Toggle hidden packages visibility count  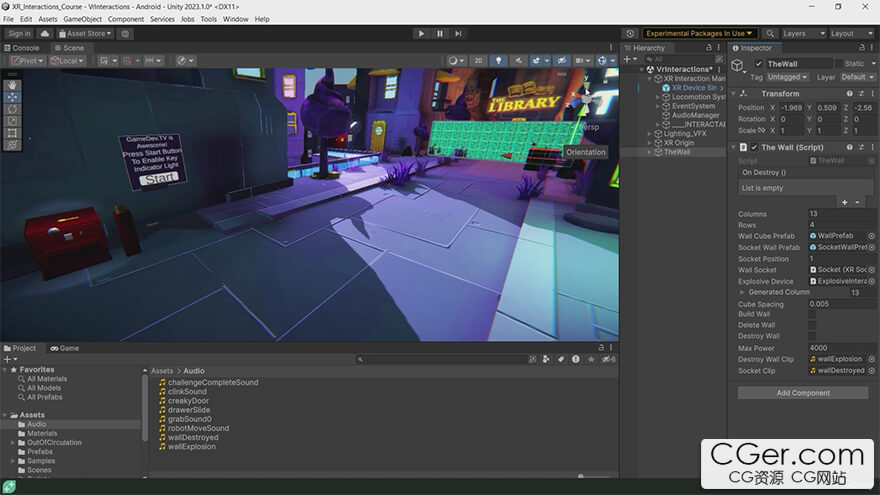(x=609, y=359)
